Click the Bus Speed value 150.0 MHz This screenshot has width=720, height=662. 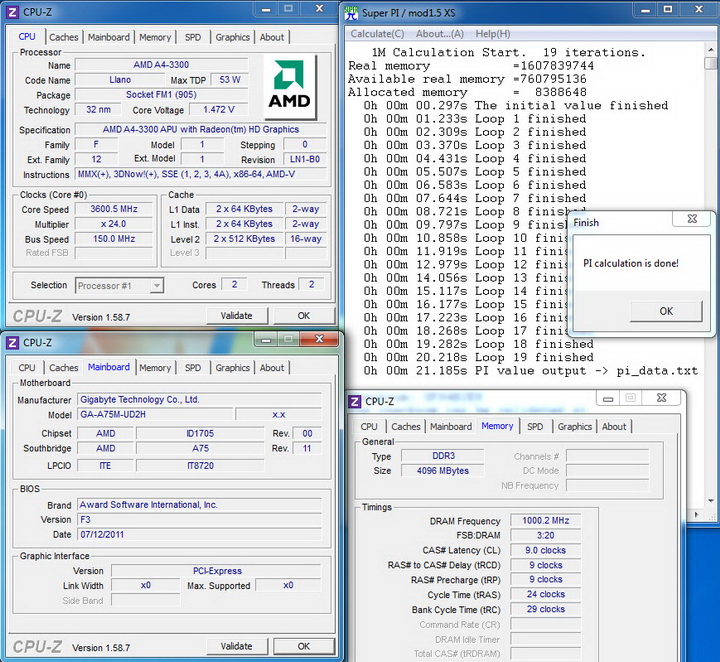[x=114, y=239]
